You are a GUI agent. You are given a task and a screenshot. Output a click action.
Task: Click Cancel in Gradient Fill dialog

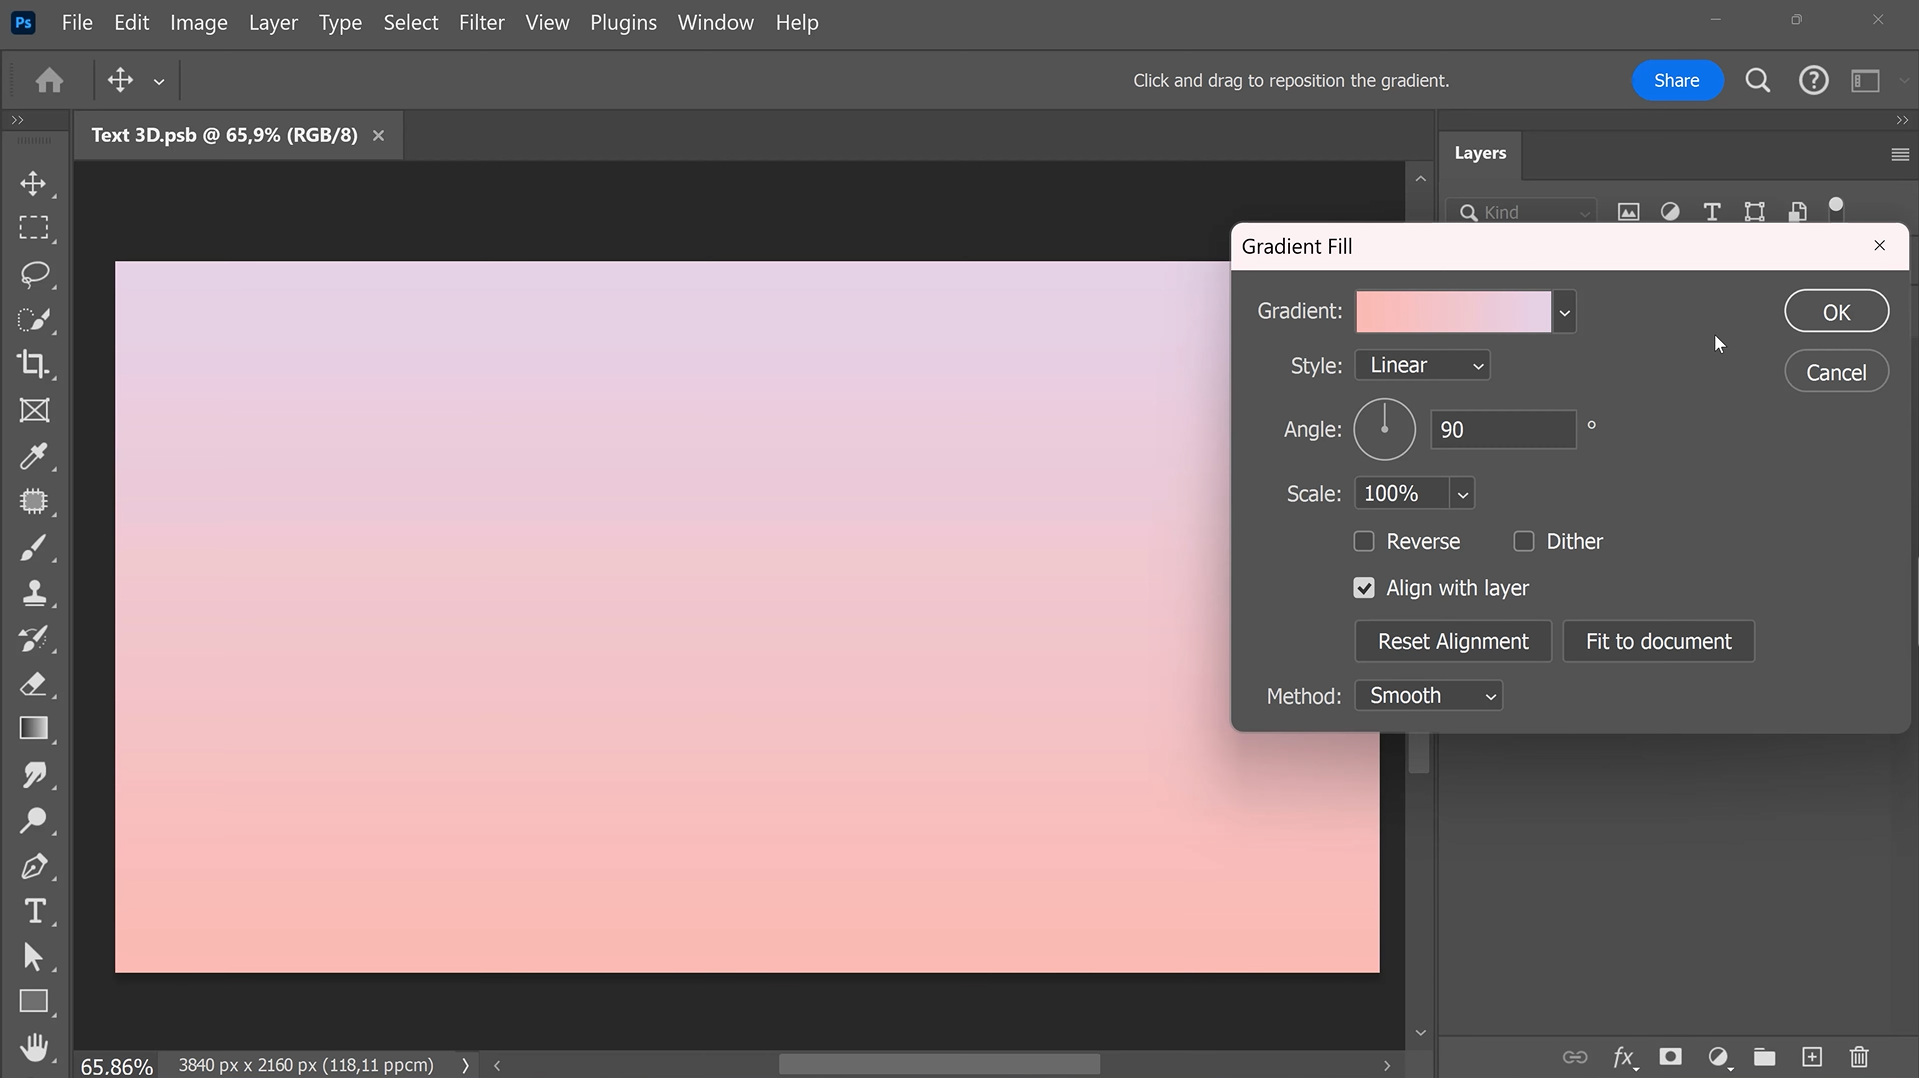(1836, 372)
